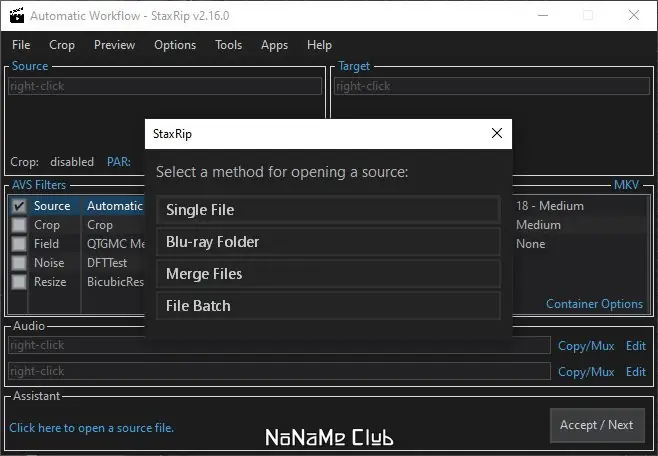Select the 'None' tune entry
Image resolution: width=658 pixels, height=456 pixels.
pyautogui.click(x=530, y=244)
